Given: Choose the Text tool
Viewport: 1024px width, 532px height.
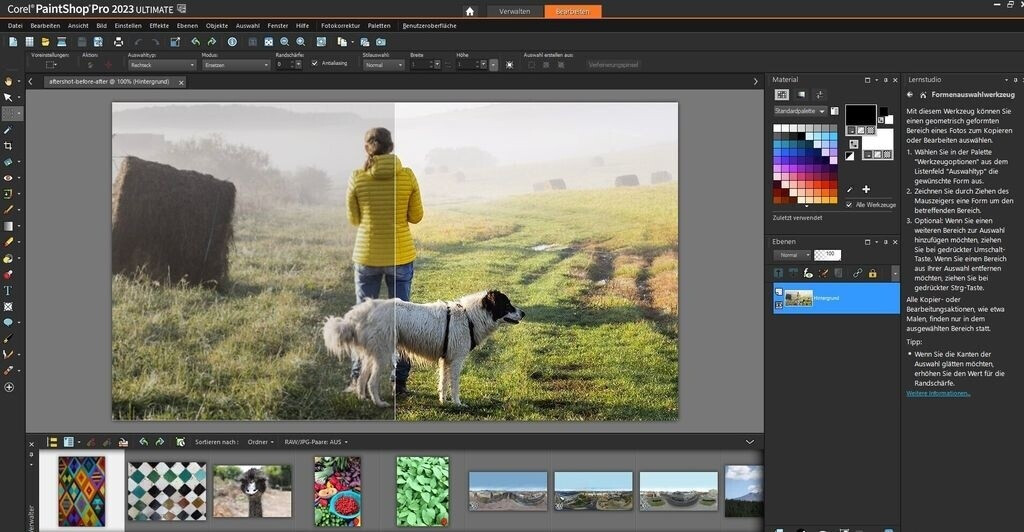Looking at the screenshot, I should 8,291.
